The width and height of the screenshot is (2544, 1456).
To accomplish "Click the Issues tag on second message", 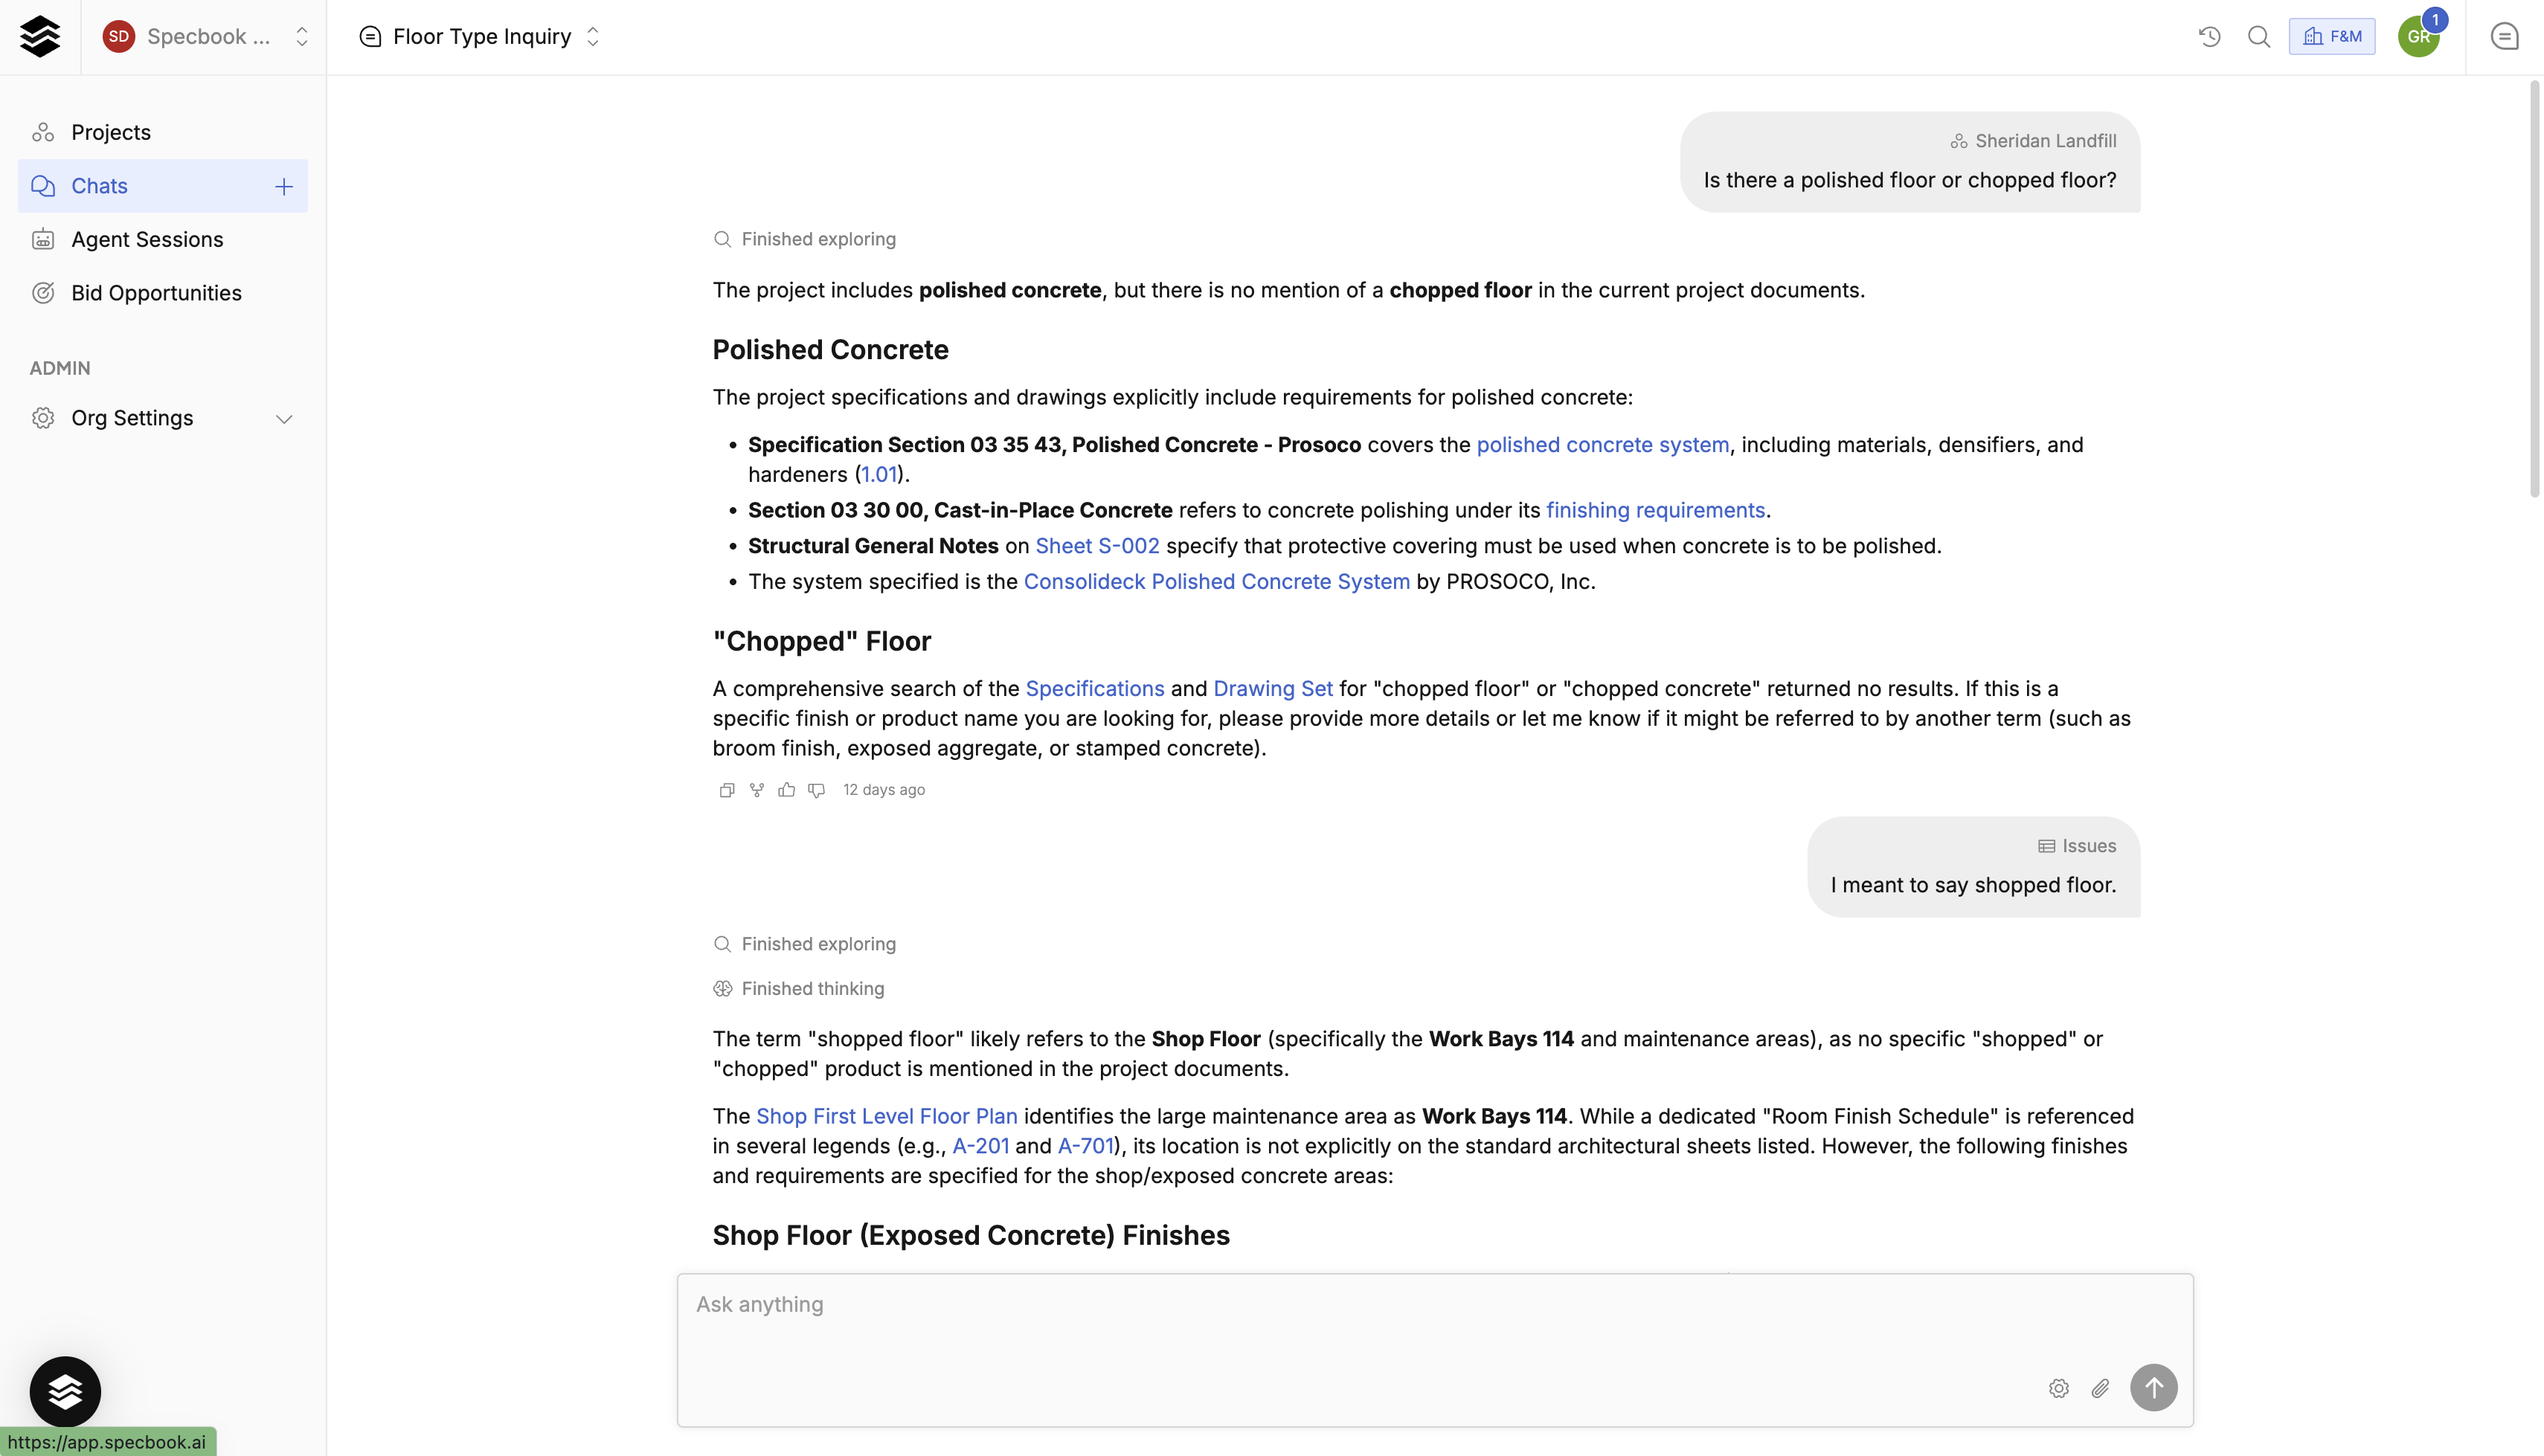I will tap(2077, 846).
